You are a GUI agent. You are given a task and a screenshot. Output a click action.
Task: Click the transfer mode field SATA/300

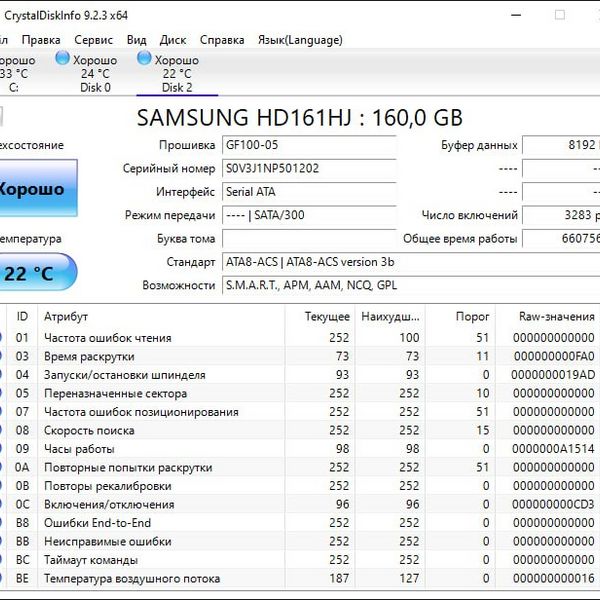(x=309, y=215)
